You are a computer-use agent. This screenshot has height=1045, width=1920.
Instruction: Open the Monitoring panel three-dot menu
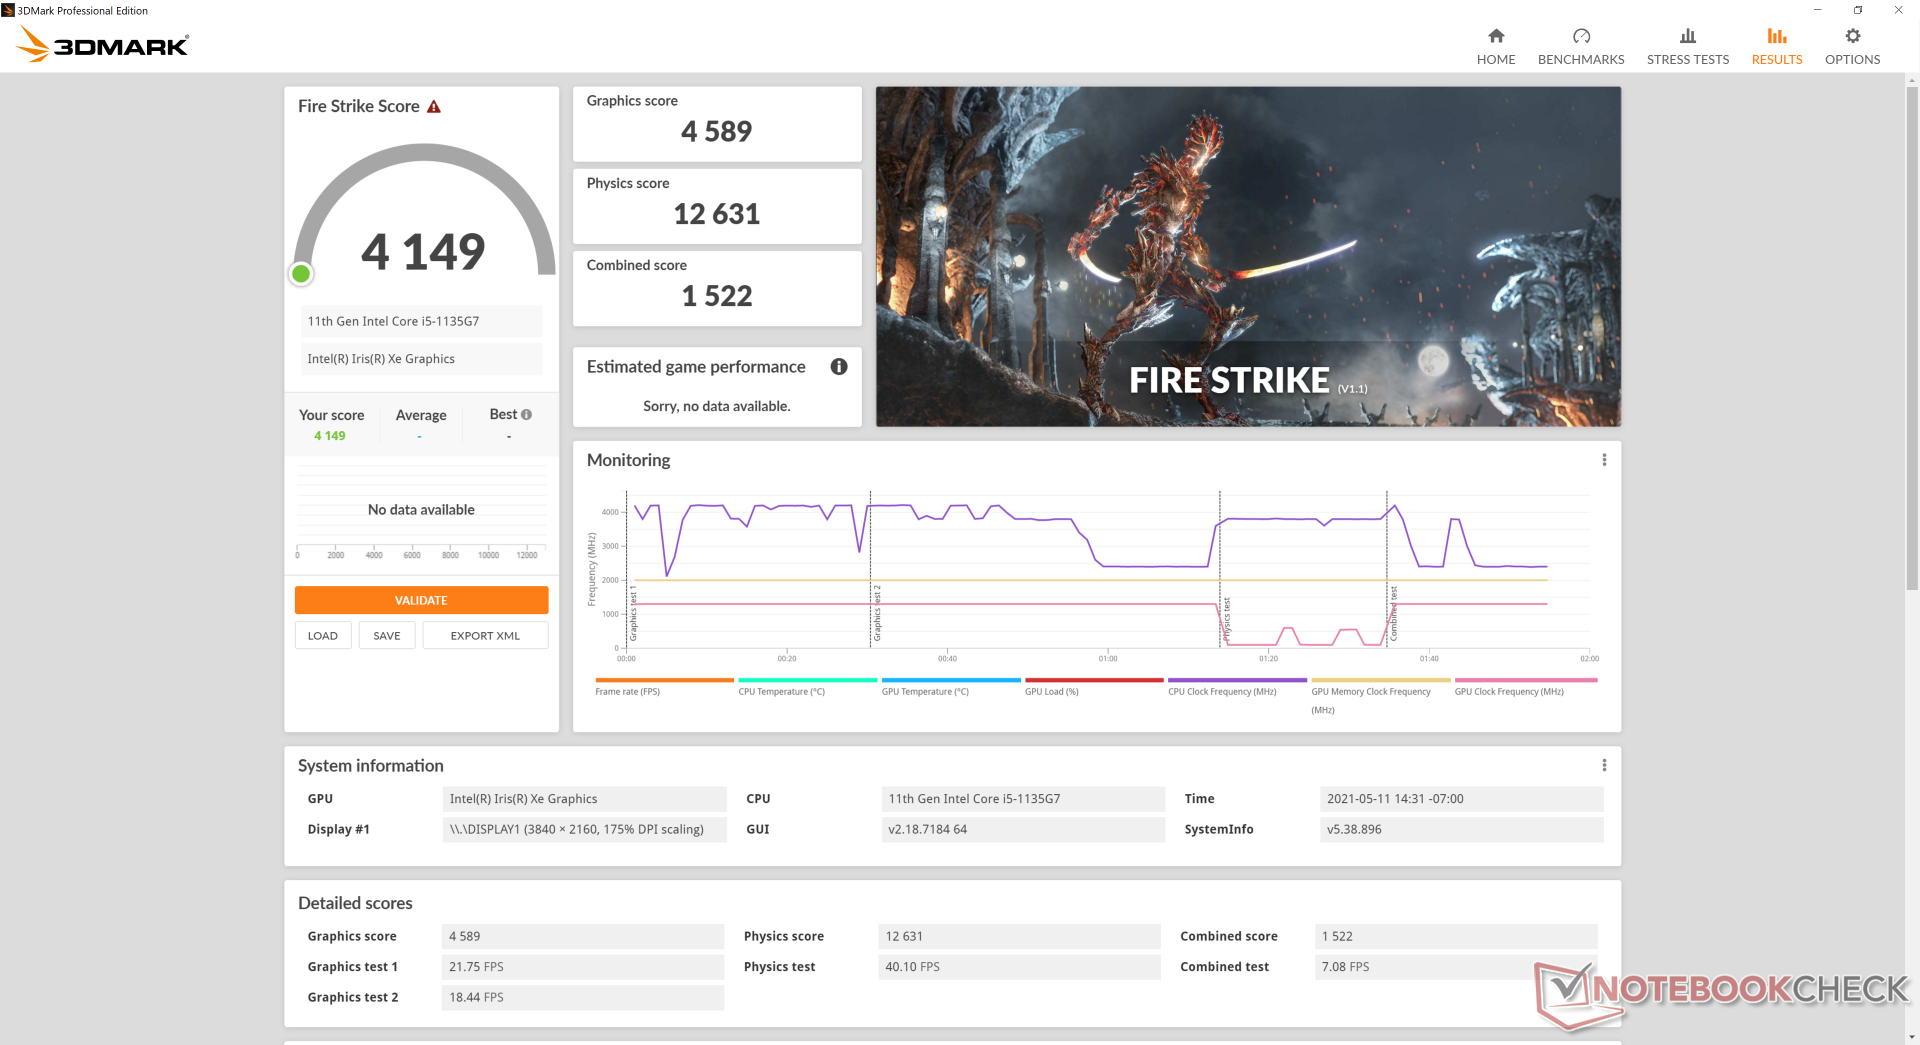(1604, 460)
